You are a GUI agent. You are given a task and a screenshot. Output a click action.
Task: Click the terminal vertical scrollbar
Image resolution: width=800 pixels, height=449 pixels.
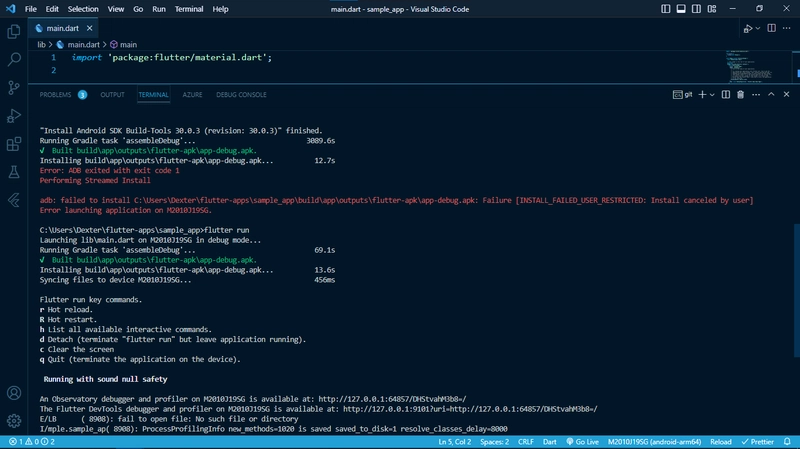click(x=796, y=291)
